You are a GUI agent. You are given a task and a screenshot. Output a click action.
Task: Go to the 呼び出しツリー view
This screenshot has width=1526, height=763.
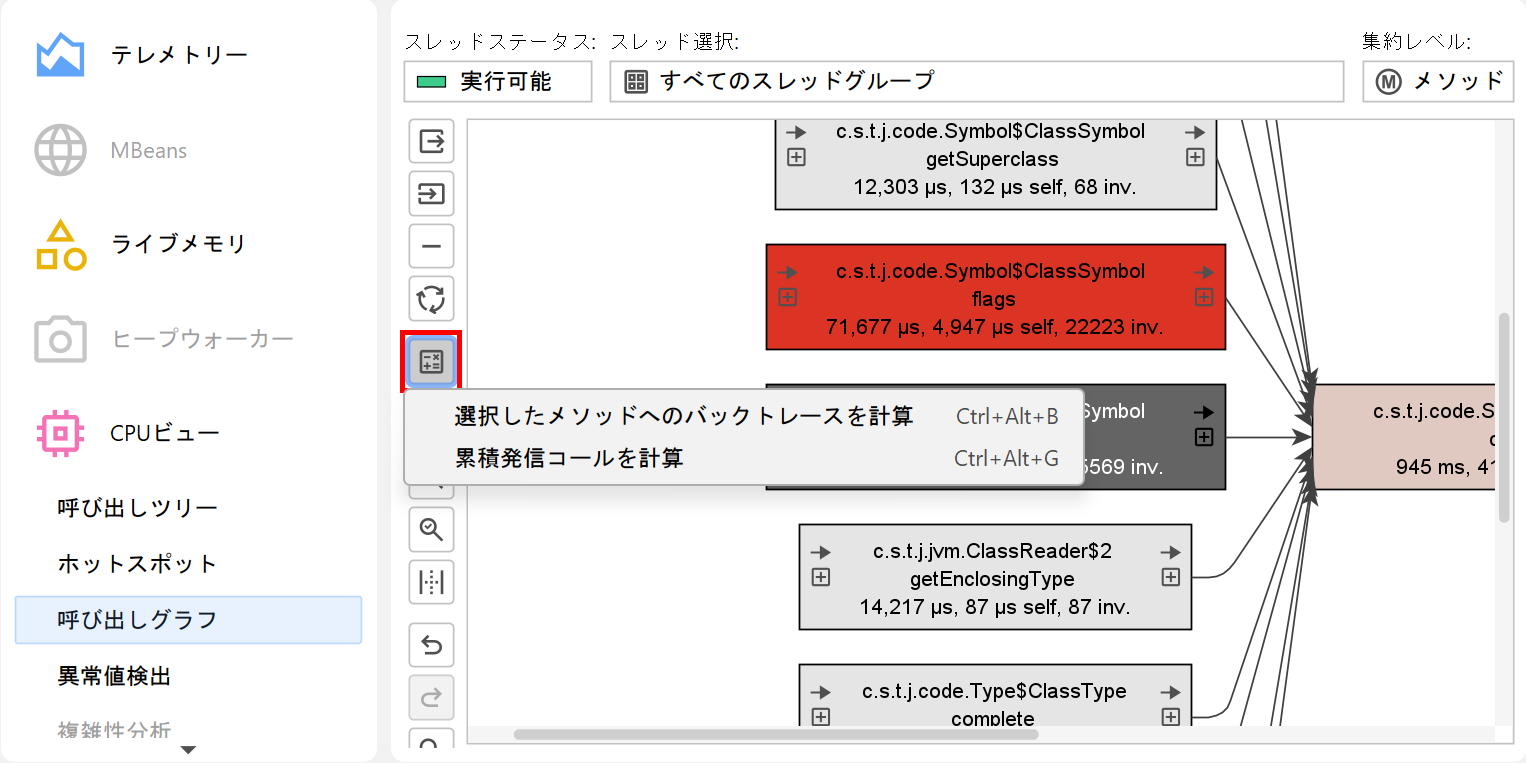(137, 508)
